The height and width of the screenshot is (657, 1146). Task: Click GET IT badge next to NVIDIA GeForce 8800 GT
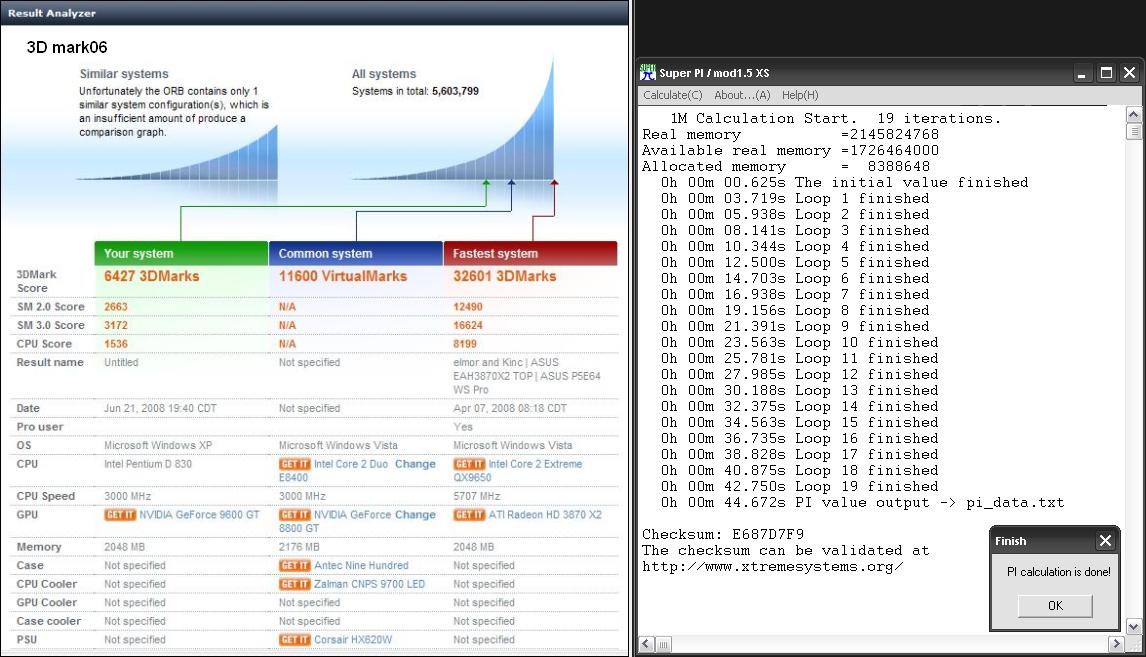point(295,514)
